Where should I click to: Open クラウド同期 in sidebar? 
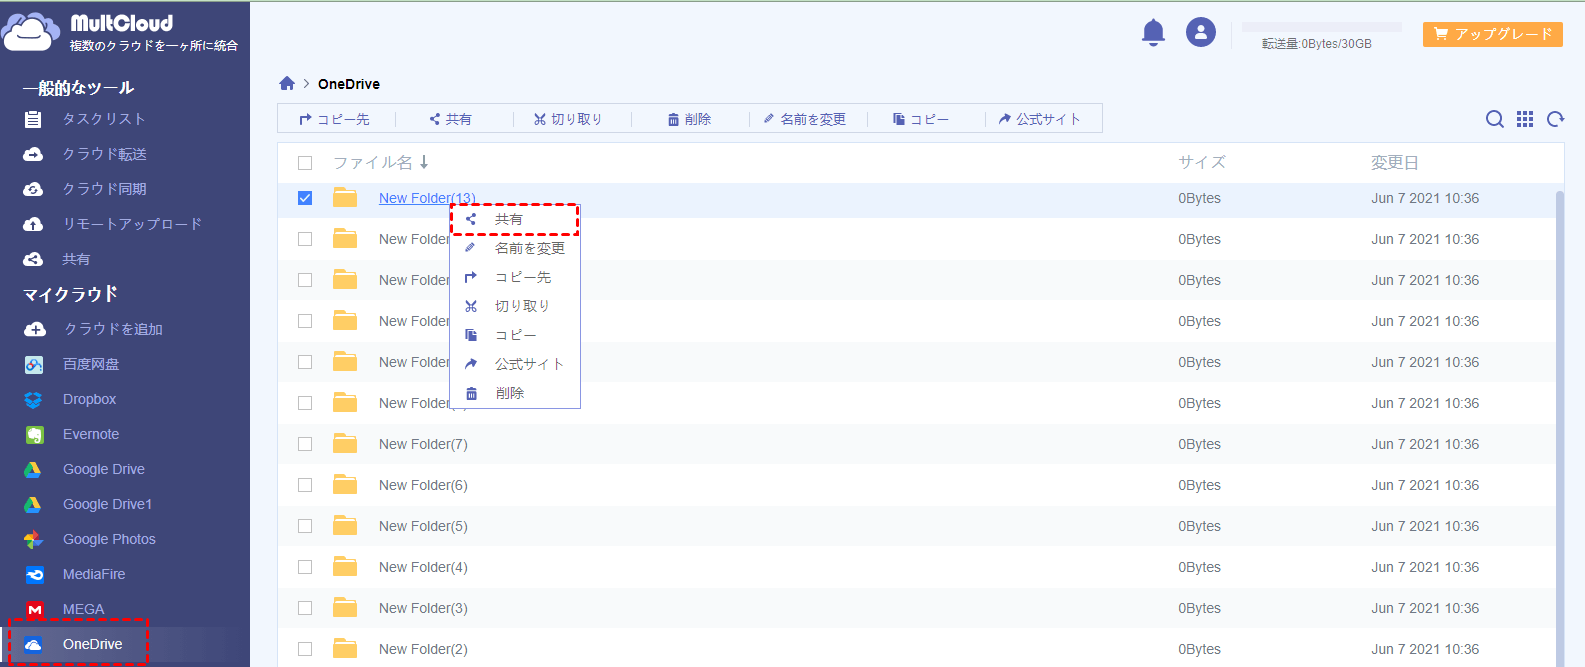pos(105,189)
